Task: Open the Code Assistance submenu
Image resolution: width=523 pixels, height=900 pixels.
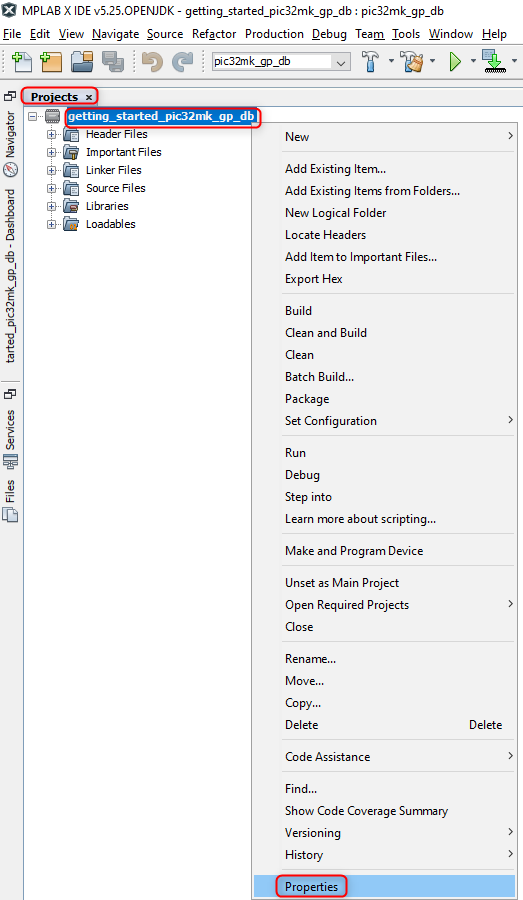Action: click(384, 757)
